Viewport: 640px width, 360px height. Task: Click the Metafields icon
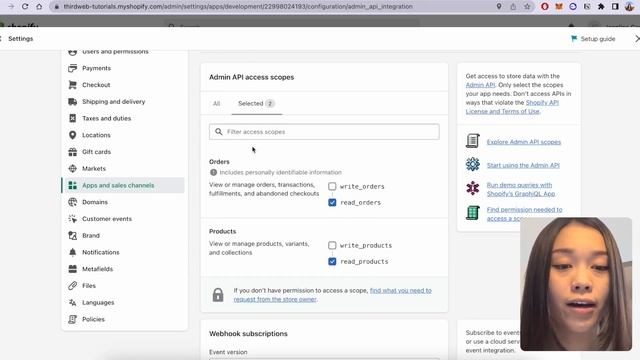pyautogui.click(x=73, y=269)
